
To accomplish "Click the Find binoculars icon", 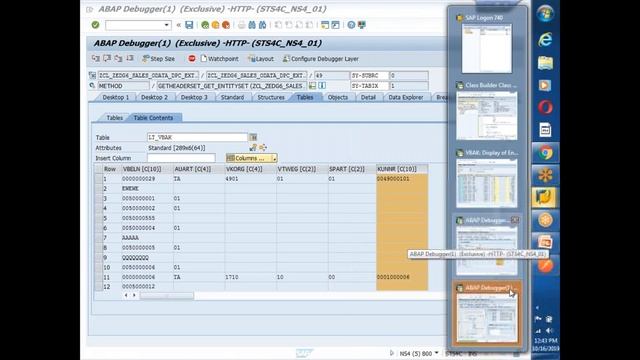I will pyautogui.click(x=252, y=25).
